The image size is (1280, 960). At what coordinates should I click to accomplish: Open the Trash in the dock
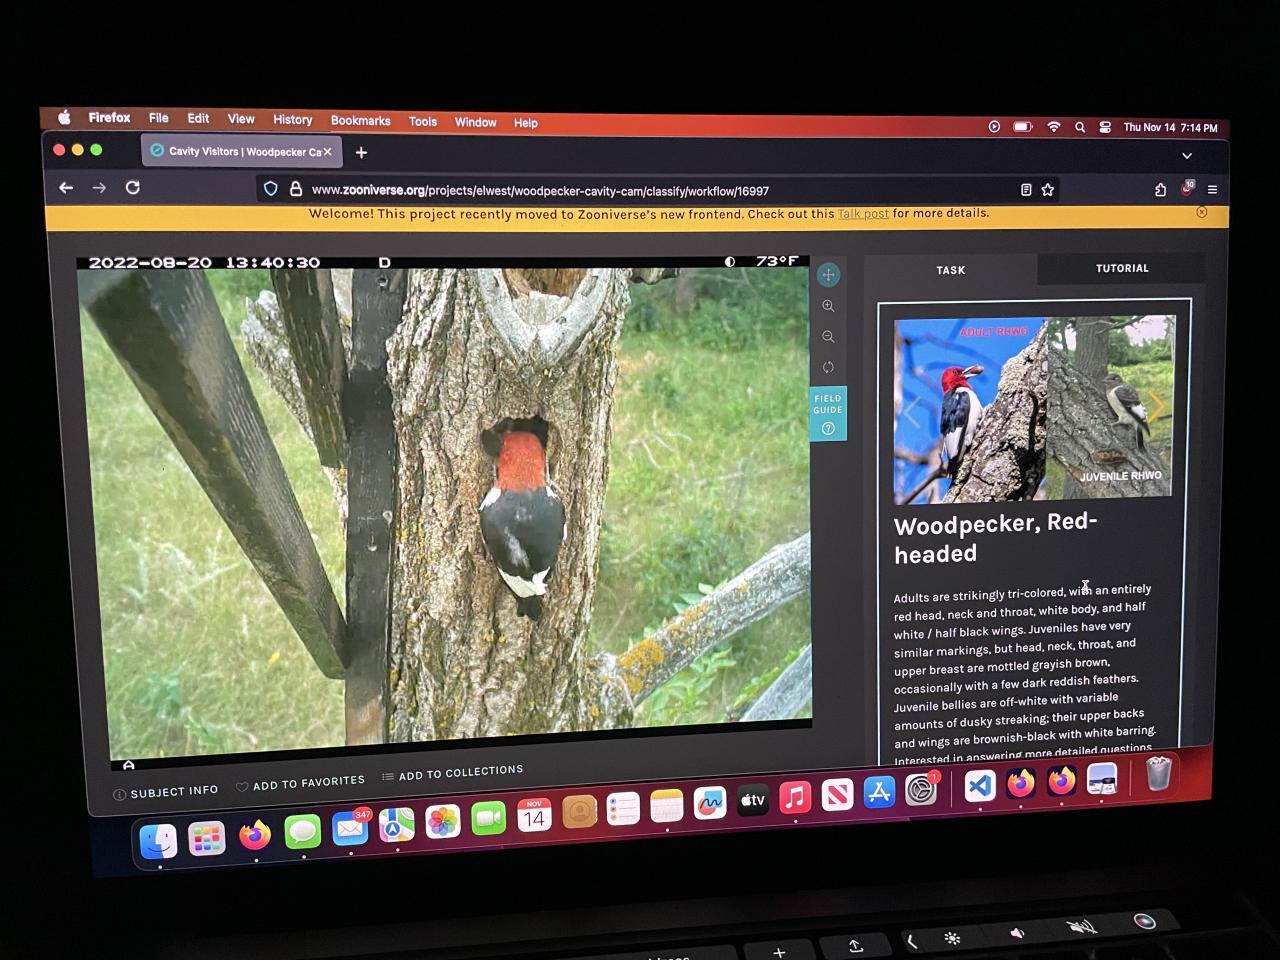click(1158, 773)
